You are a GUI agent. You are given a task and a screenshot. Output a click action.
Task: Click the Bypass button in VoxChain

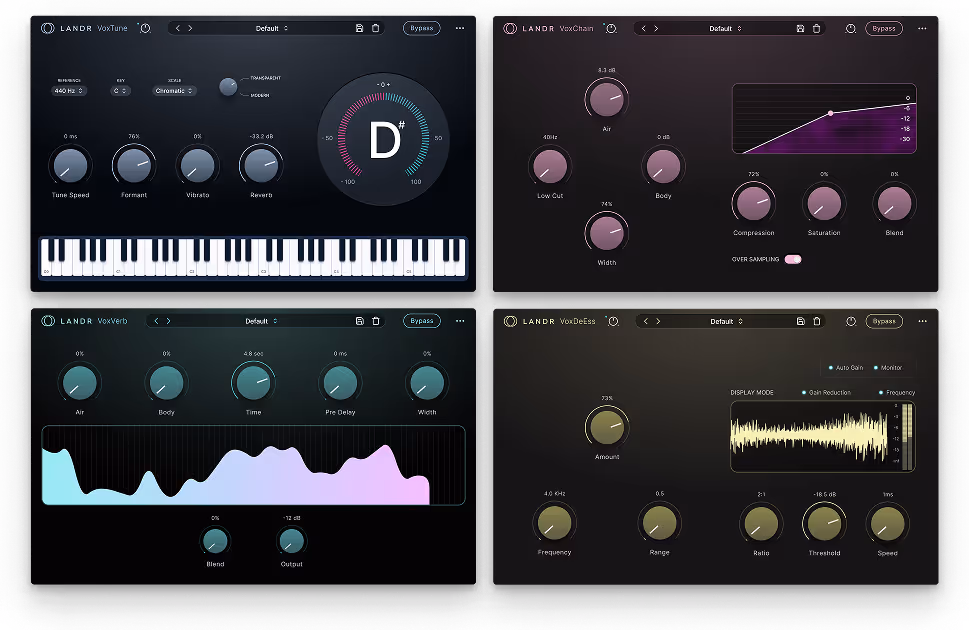(884, 28)
